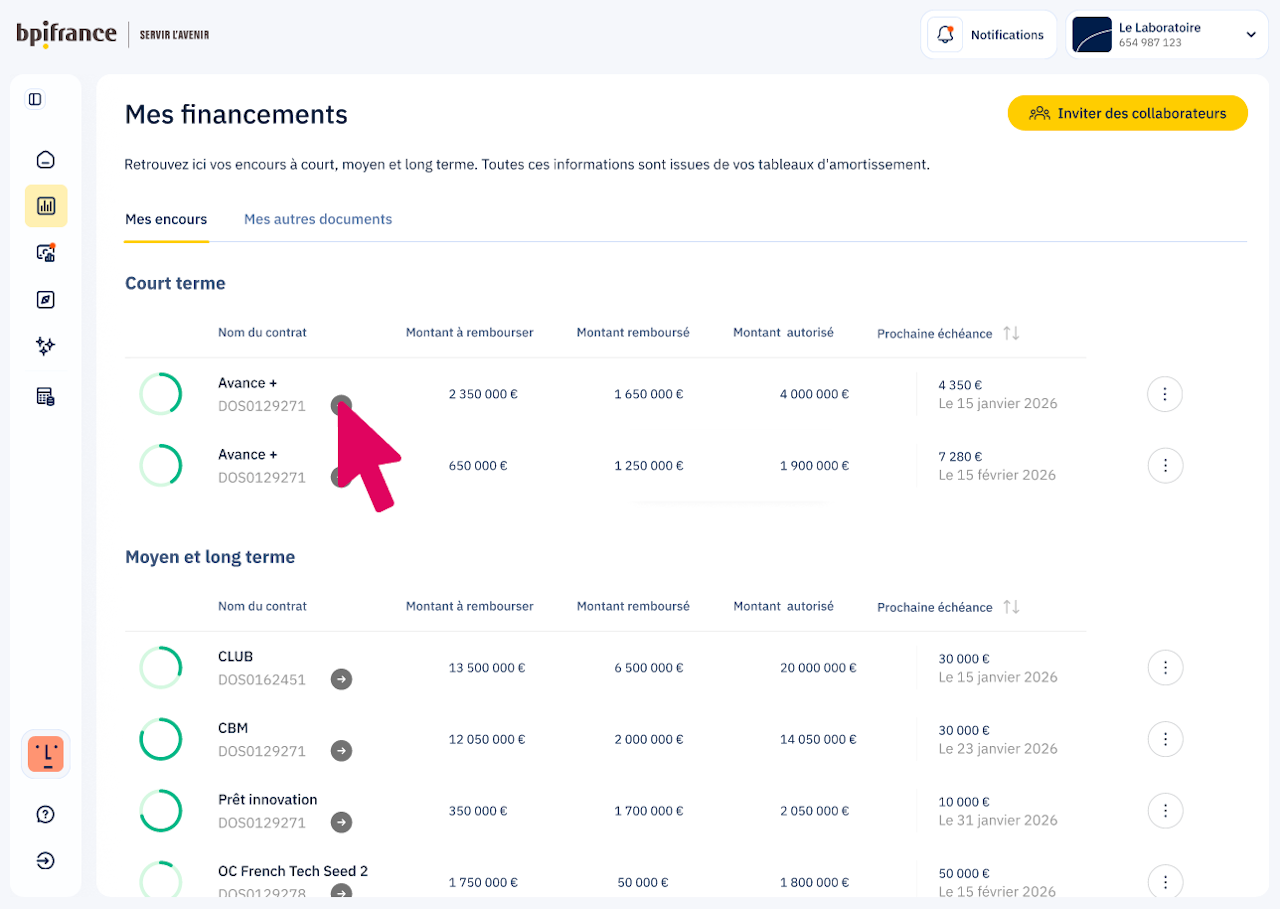
Task: Click the logout icon in sidebar
Action: tap(45, 861)
